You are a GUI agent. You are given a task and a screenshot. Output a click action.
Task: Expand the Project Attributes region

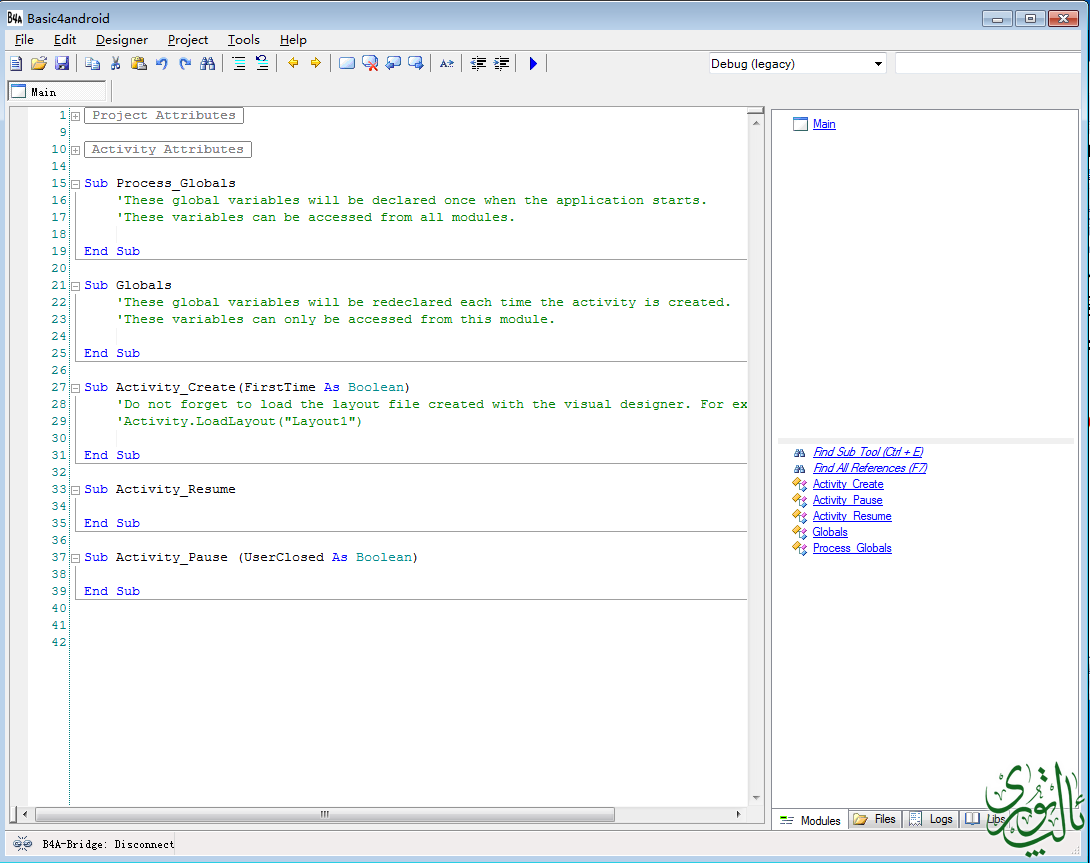[x=76, y=116]
